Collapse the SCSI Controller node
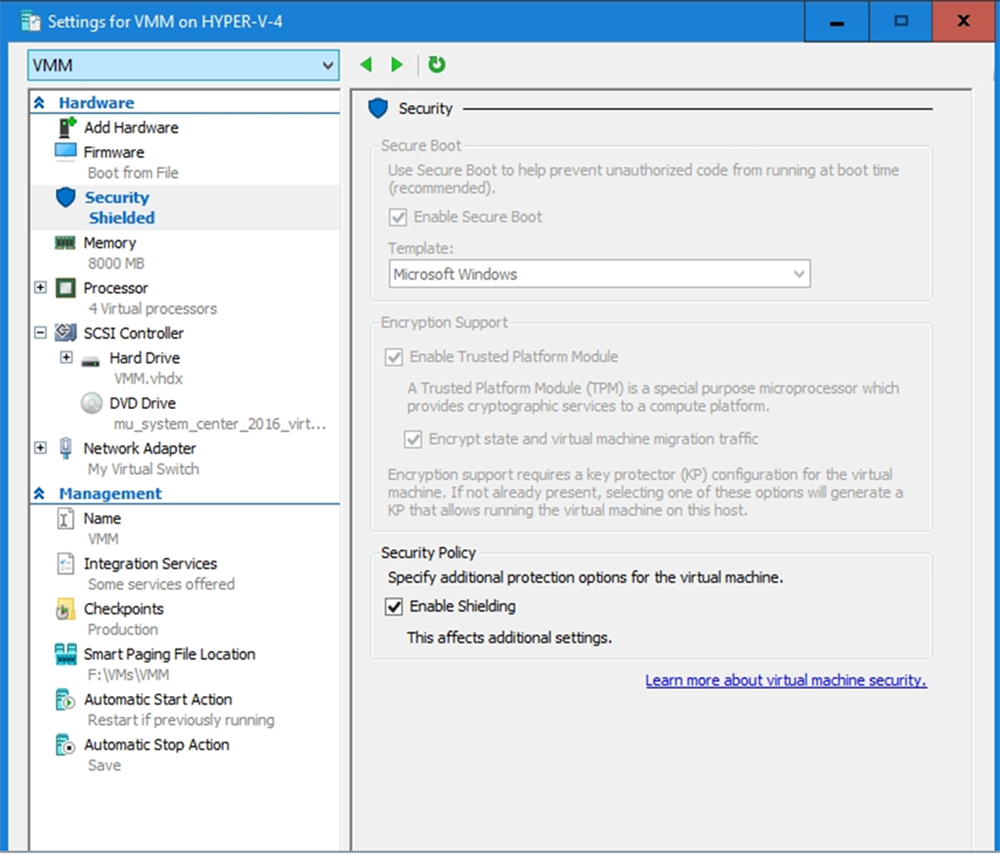Screen dimensions: 1000x854 [x=40, y=333]
